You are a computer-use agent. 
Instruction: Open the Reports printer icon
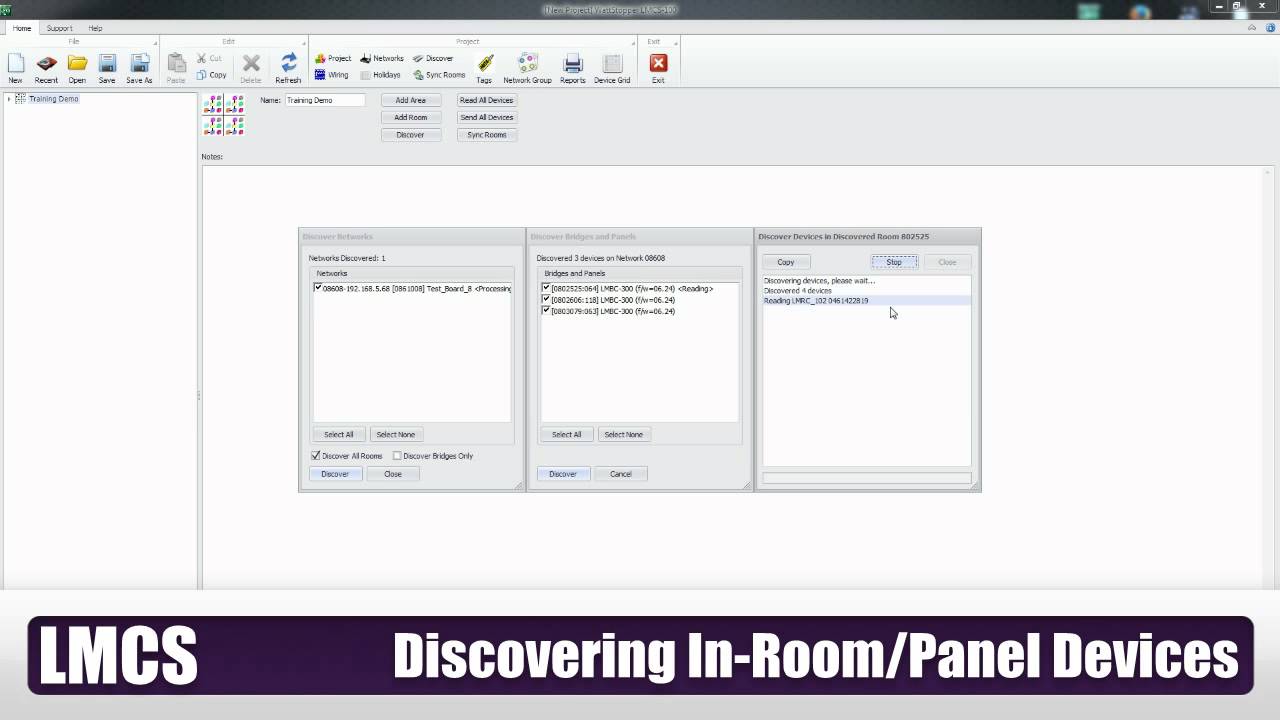pyautogui.click(x=573, y=68)
